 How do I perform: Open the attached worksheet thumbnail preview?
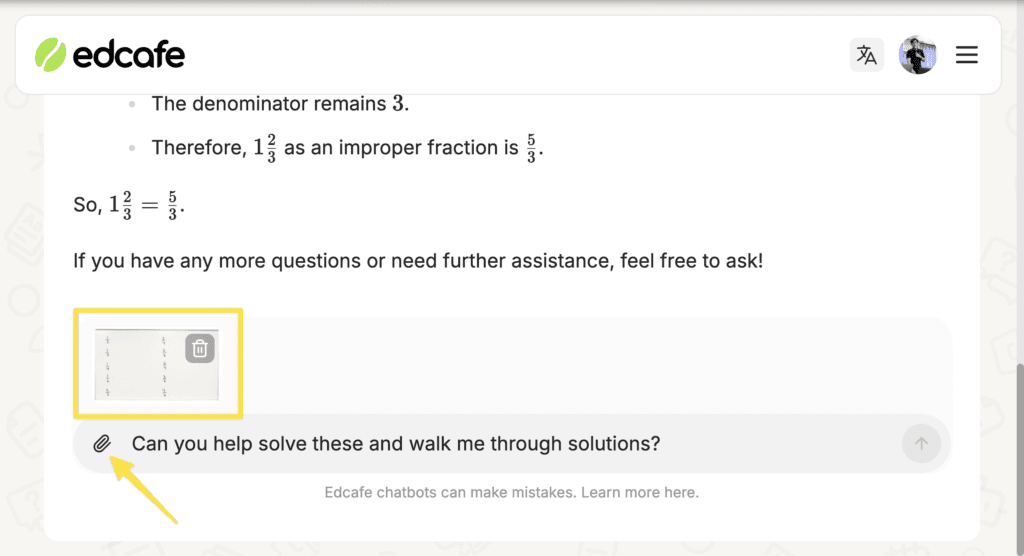(157, 364)
